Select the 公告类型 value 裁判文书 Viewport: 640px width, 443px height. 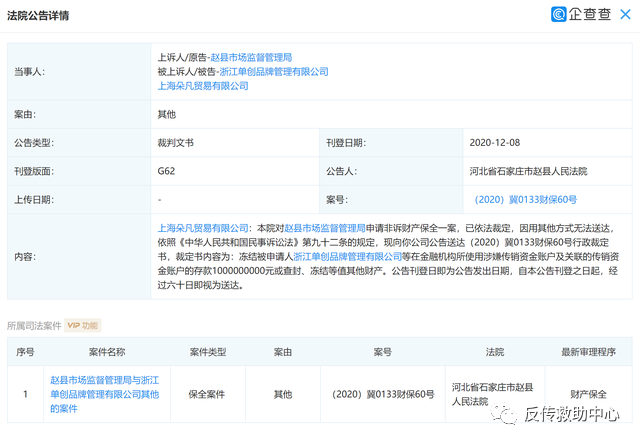tap(176, 143)
